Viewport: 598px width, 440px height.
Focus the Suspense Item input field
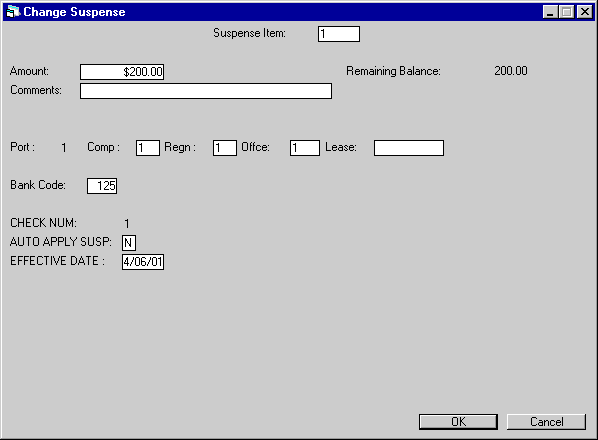tap(339, 34)
